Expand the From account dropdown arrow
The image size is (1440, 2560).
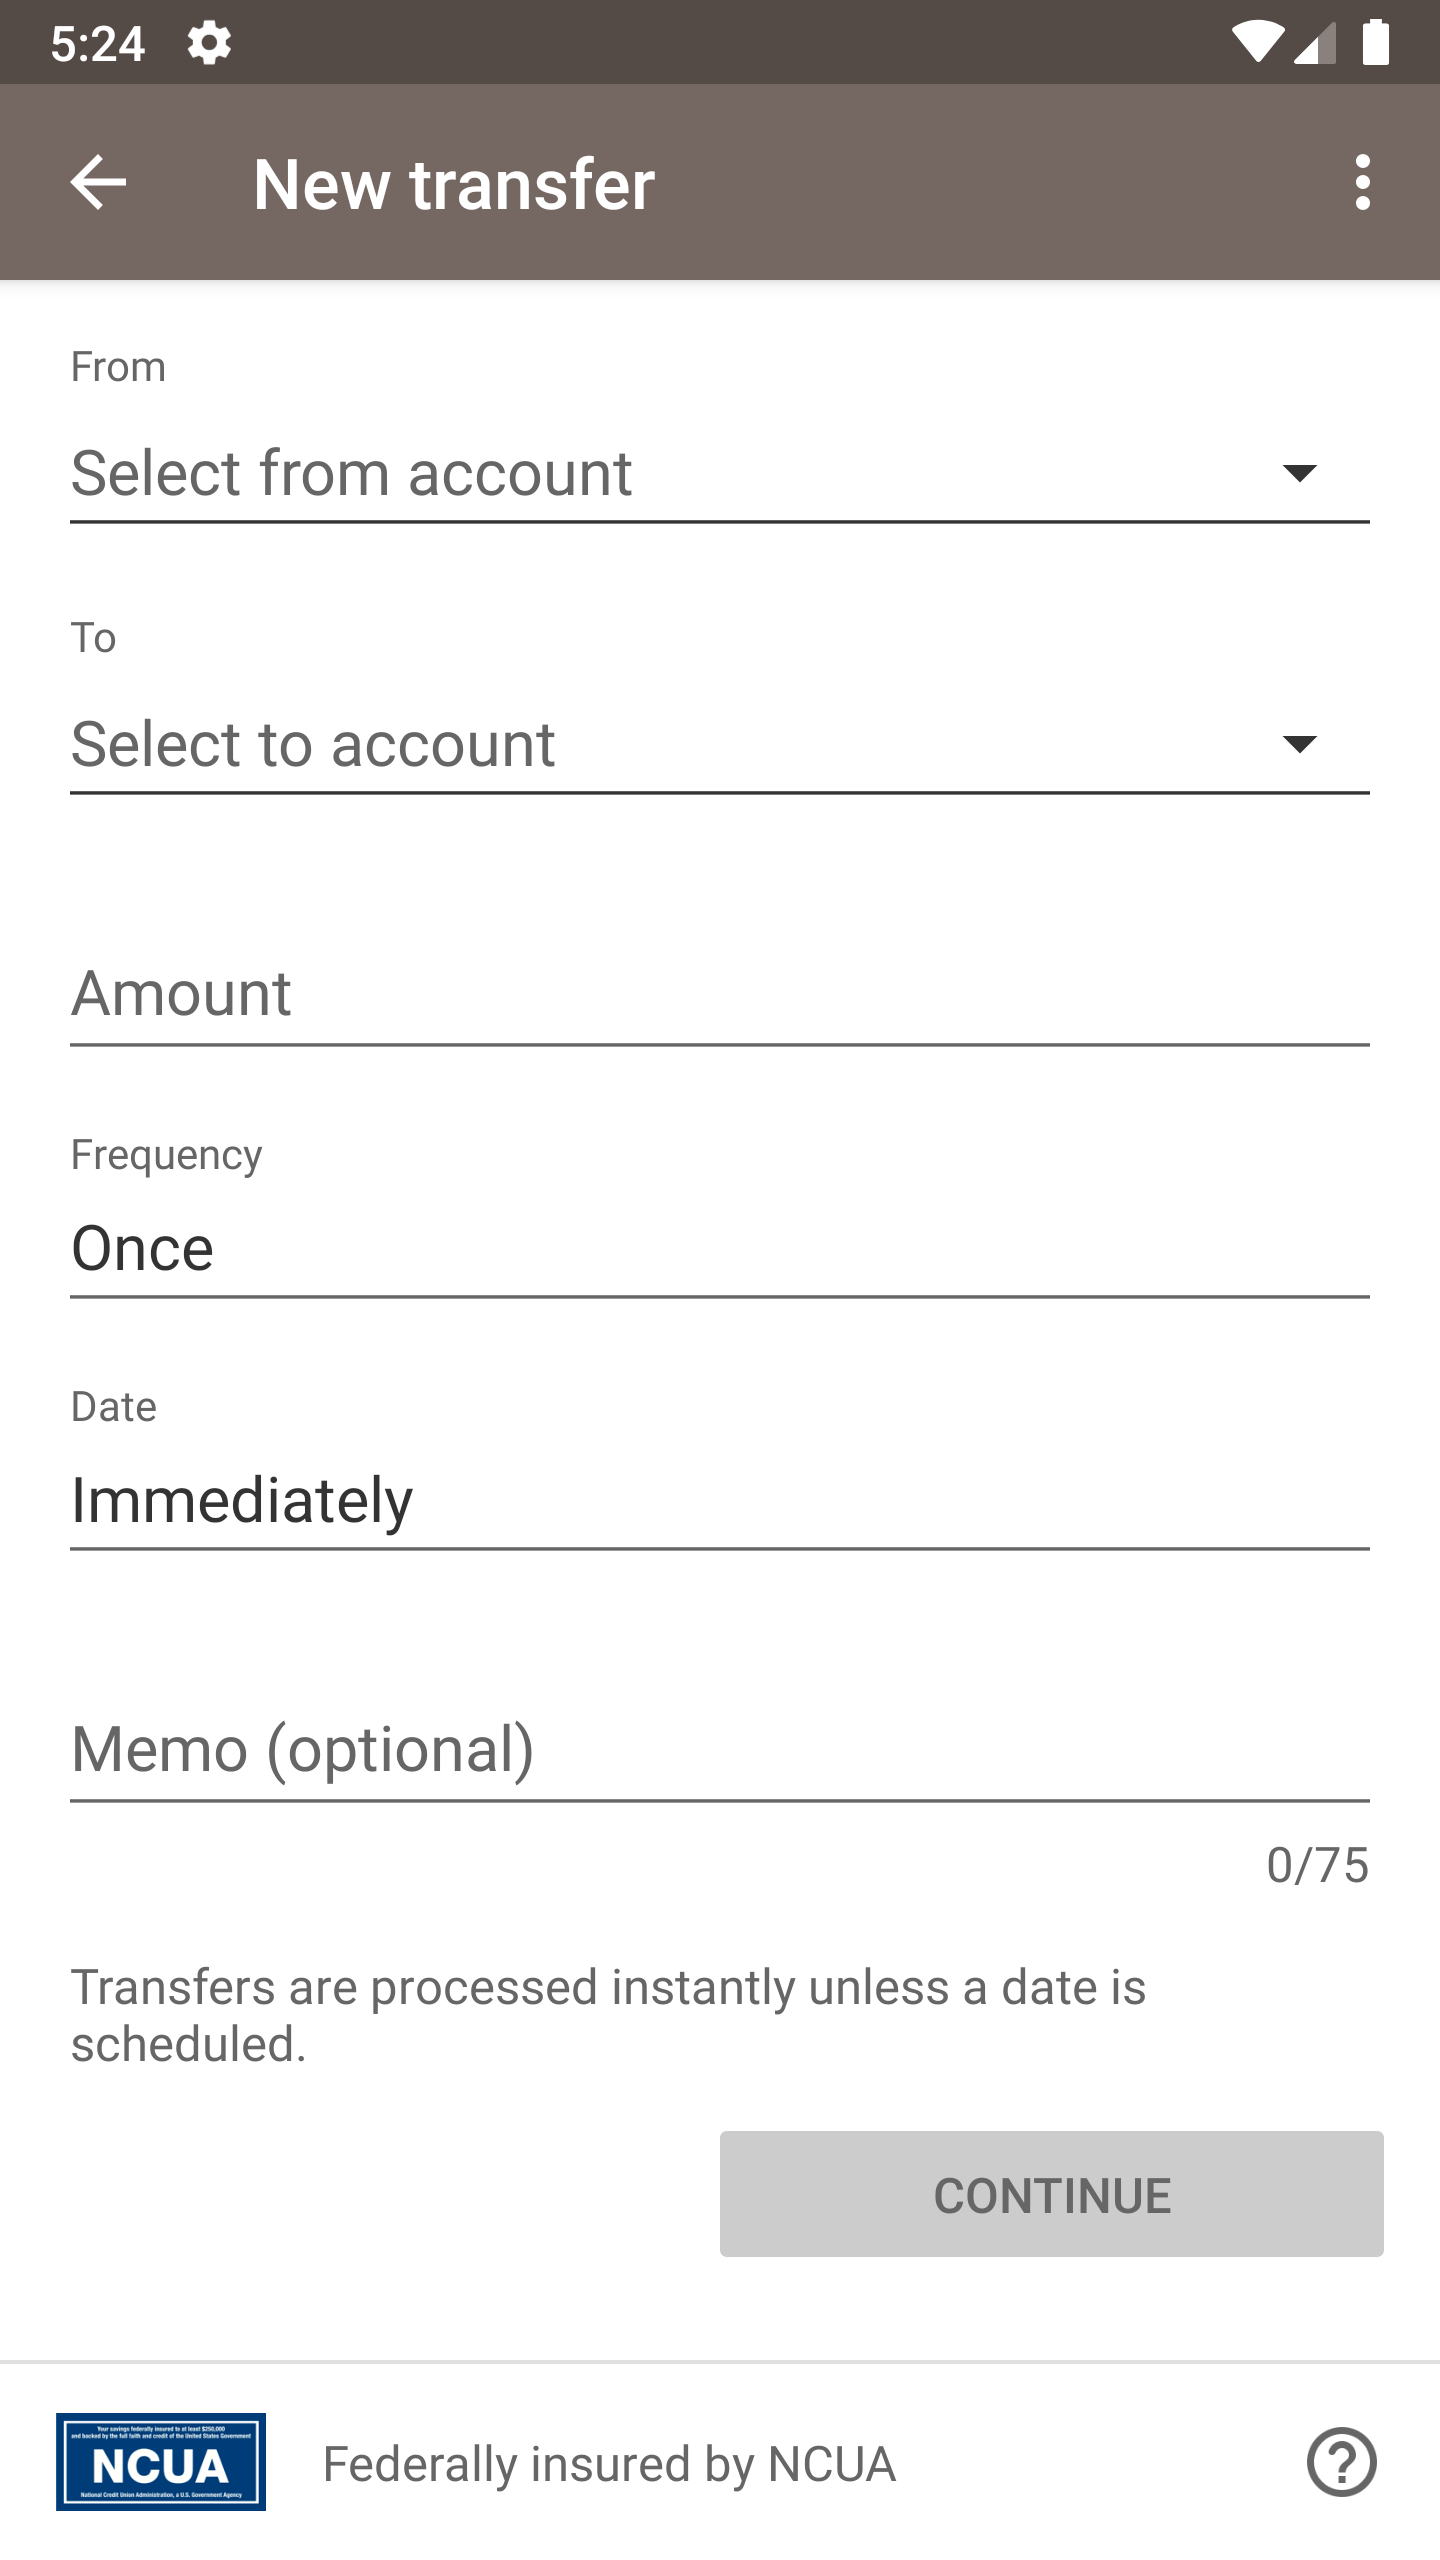(x=1299, y=473)
